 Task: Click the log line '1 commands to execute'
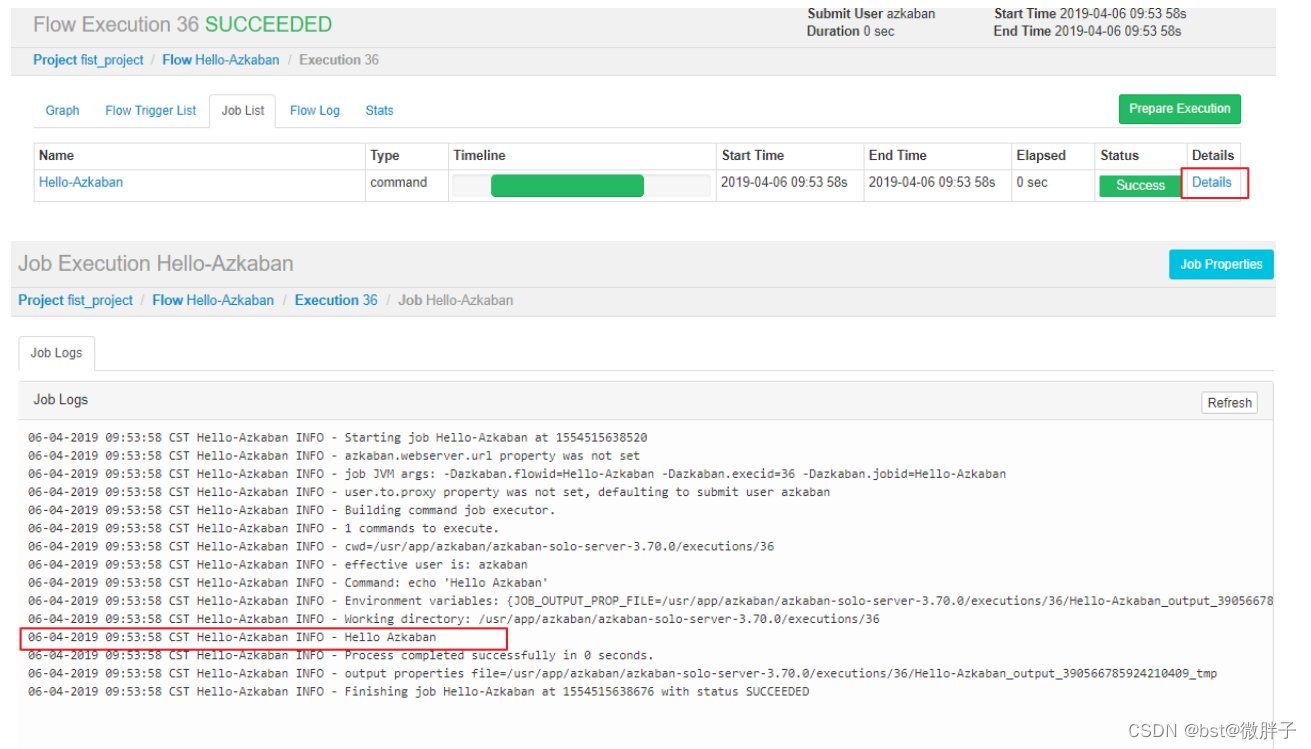pyautogui.click(x=263, y=528)
